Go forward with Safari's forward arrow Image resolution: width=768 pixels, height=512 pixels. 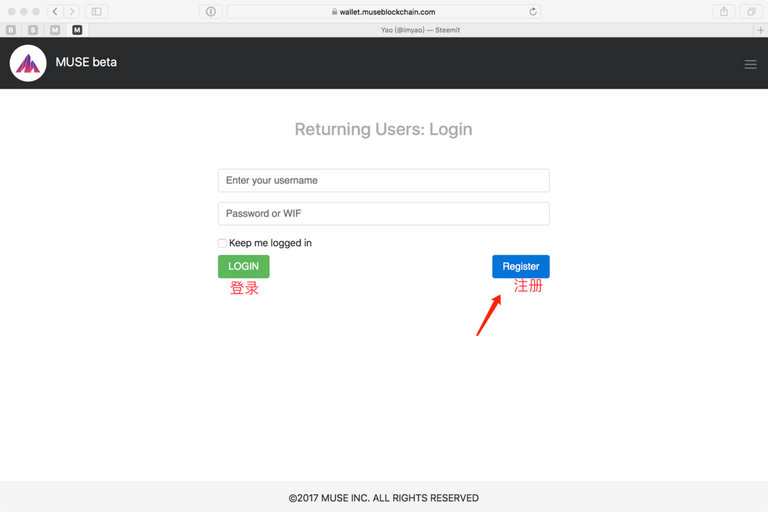coord(72,11)
